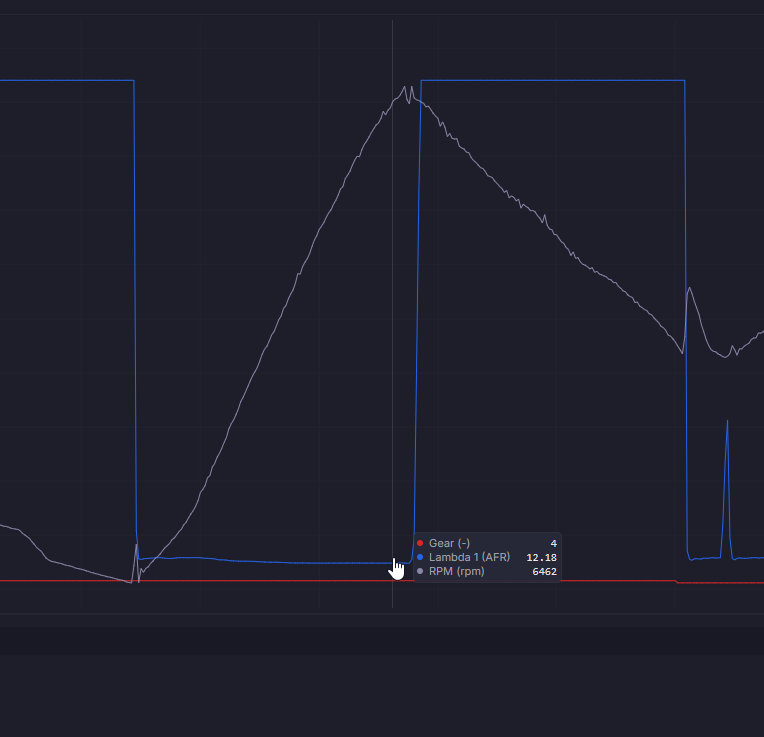
Task: Click the gray RPM dot in tooltip
Action: click(x=420, y=571)
